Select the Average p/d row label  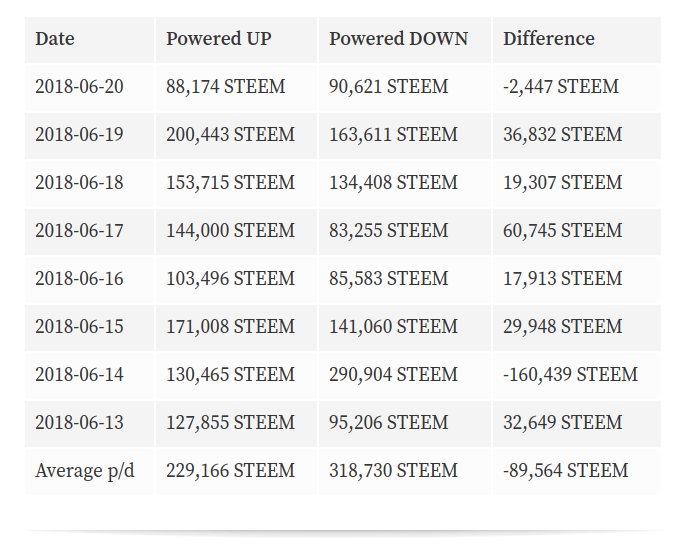coord(85,471)
